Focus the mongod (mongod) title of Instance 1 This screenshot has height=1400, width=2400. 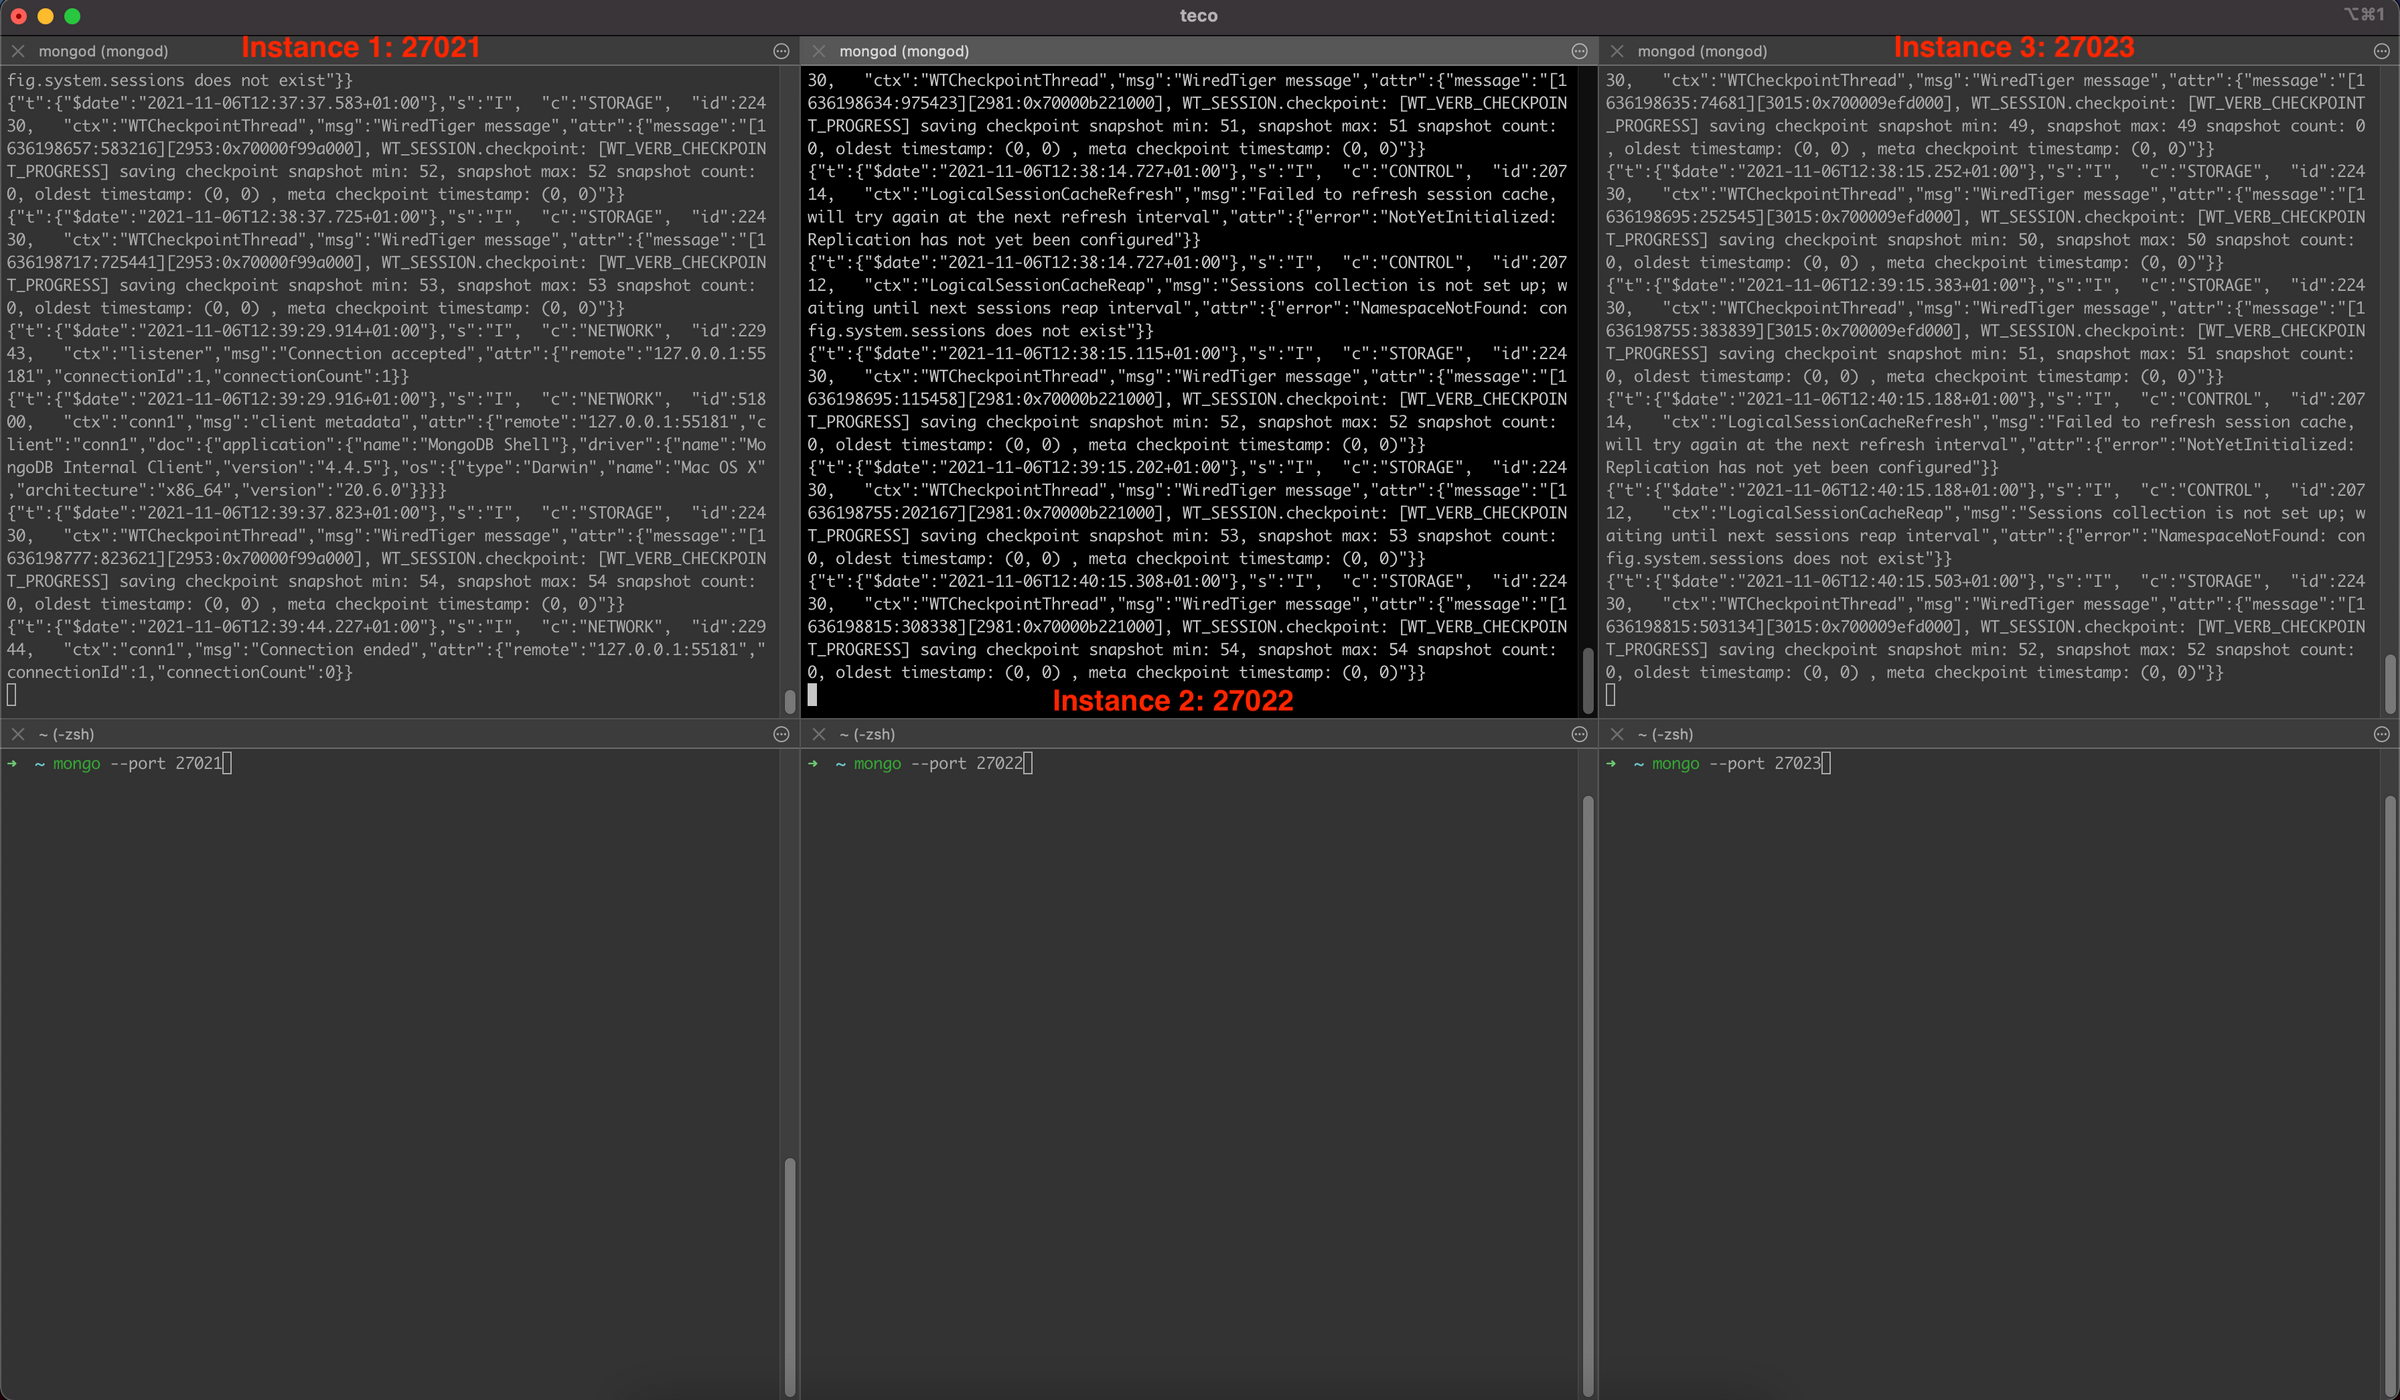[103, 51]
